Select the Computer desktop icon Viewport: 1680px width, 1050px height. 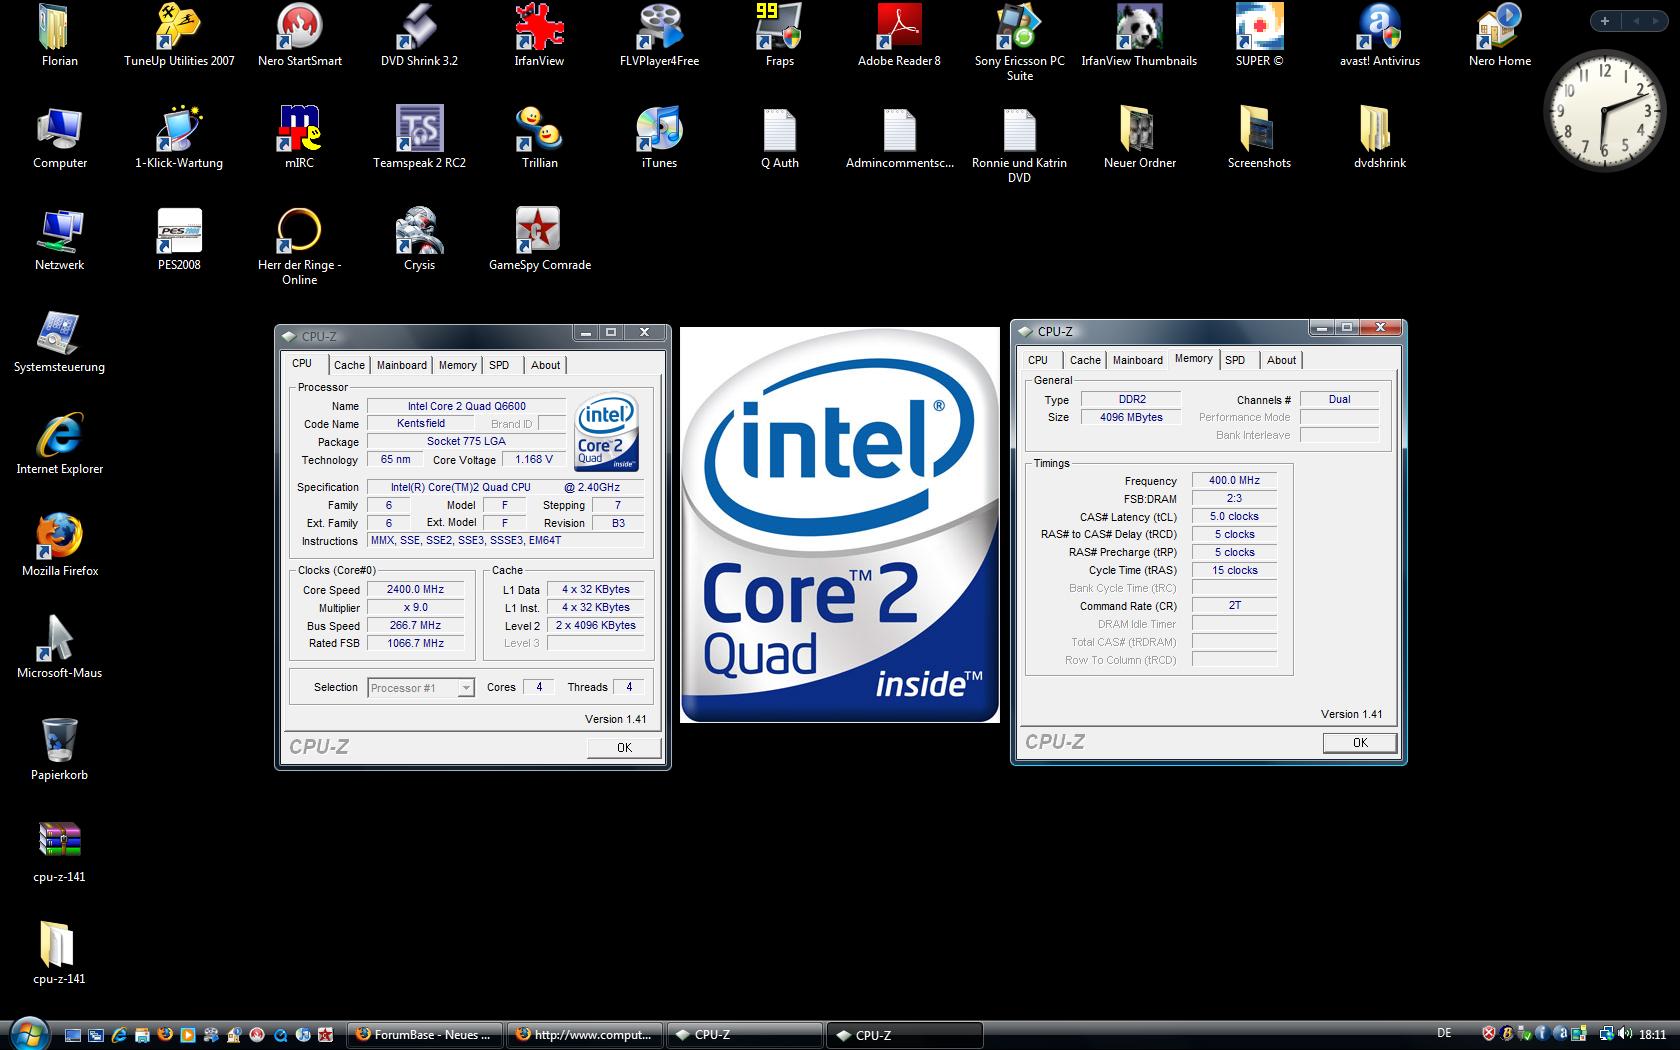(60, 138)
